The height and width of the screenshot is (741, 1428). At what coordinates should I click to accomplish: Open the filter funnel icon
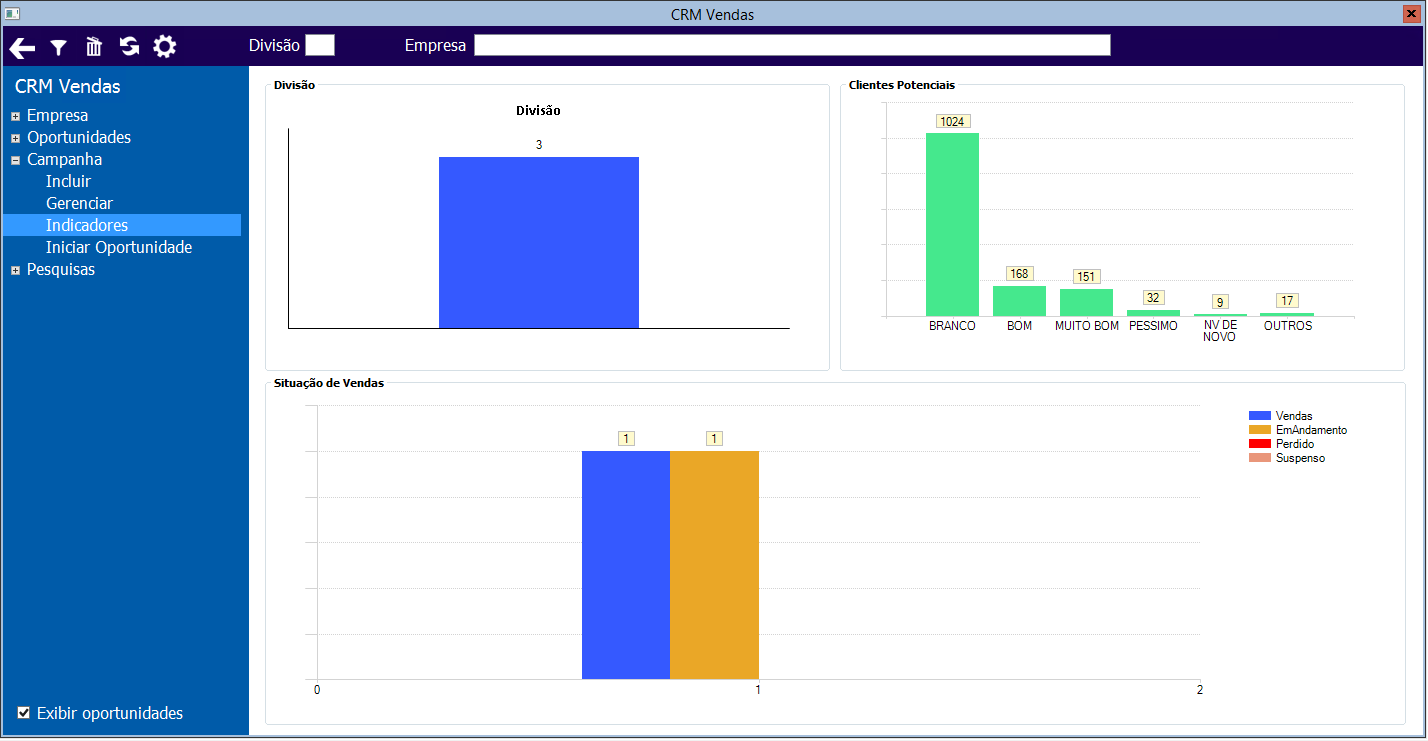(59, 47)
